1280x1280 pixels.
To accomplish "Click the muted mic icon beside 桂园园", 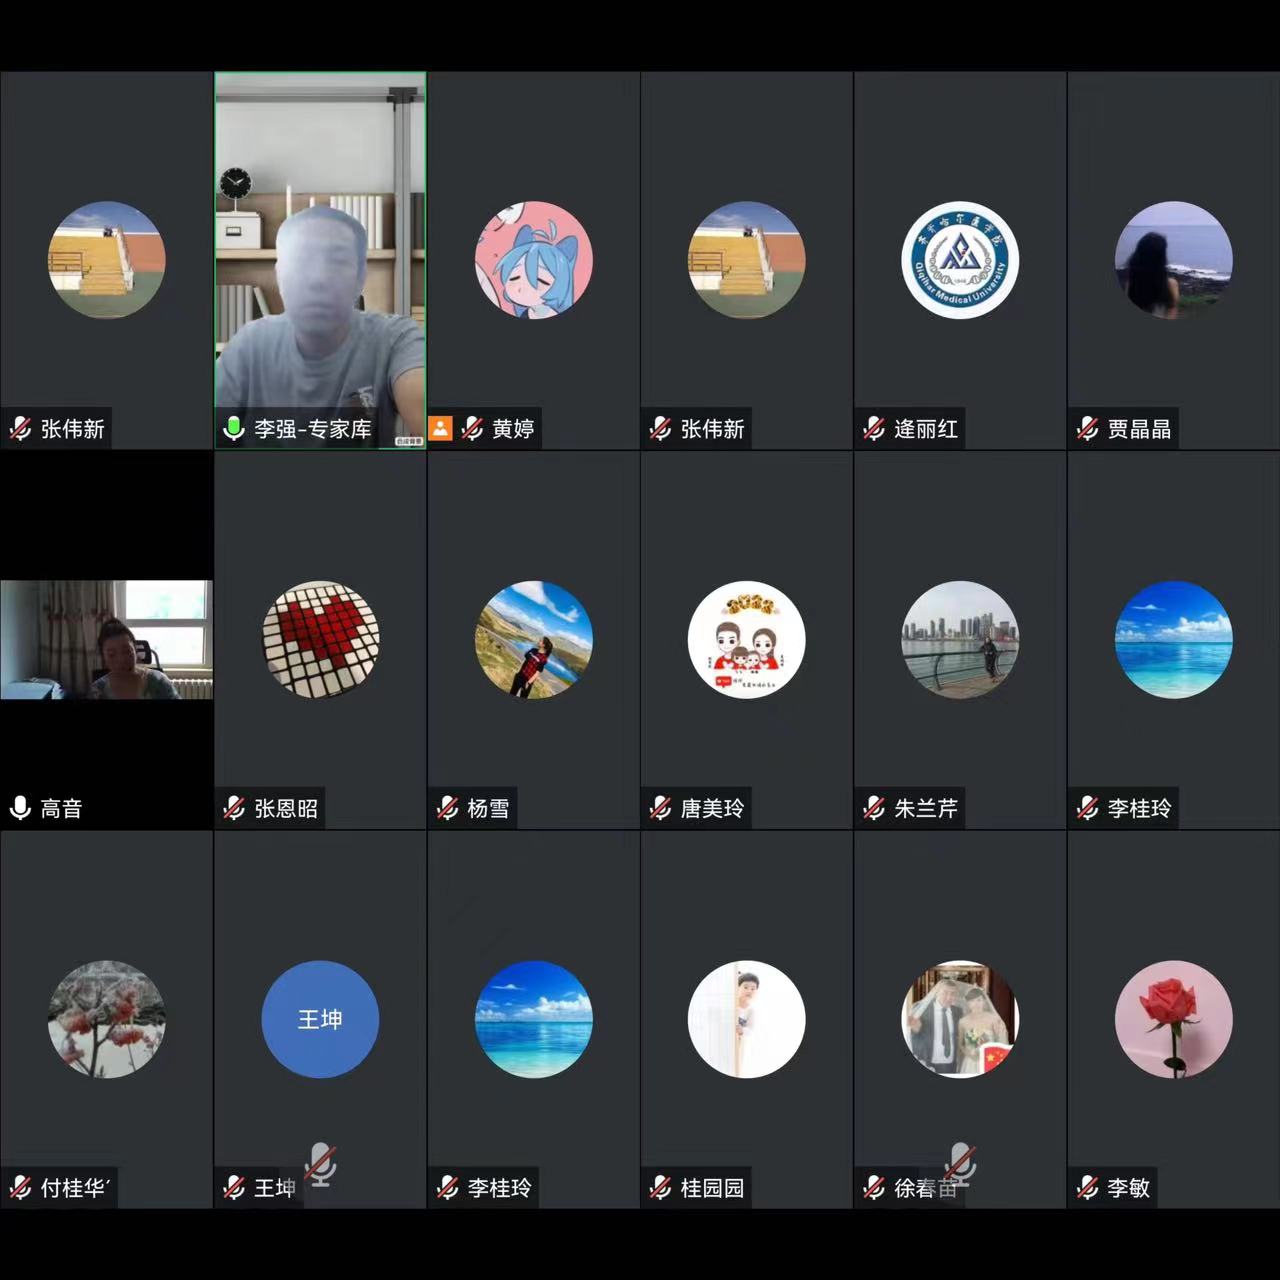I will (x=660, y=1188).
